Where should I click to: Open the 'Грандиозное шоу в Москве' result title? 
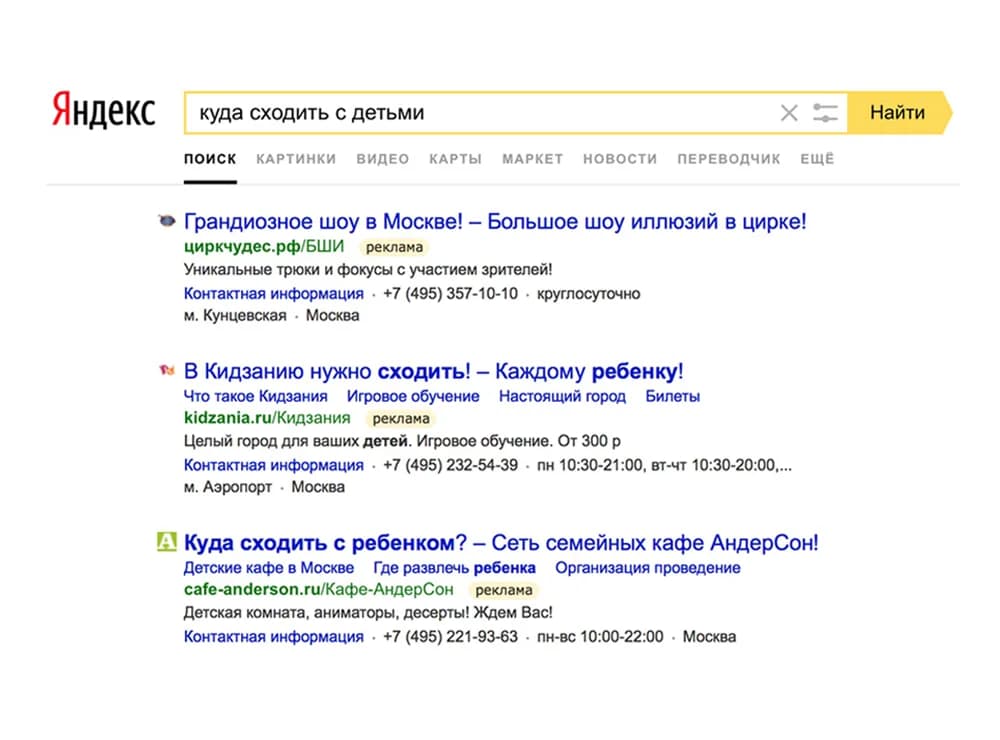click(x=495, y=221)
